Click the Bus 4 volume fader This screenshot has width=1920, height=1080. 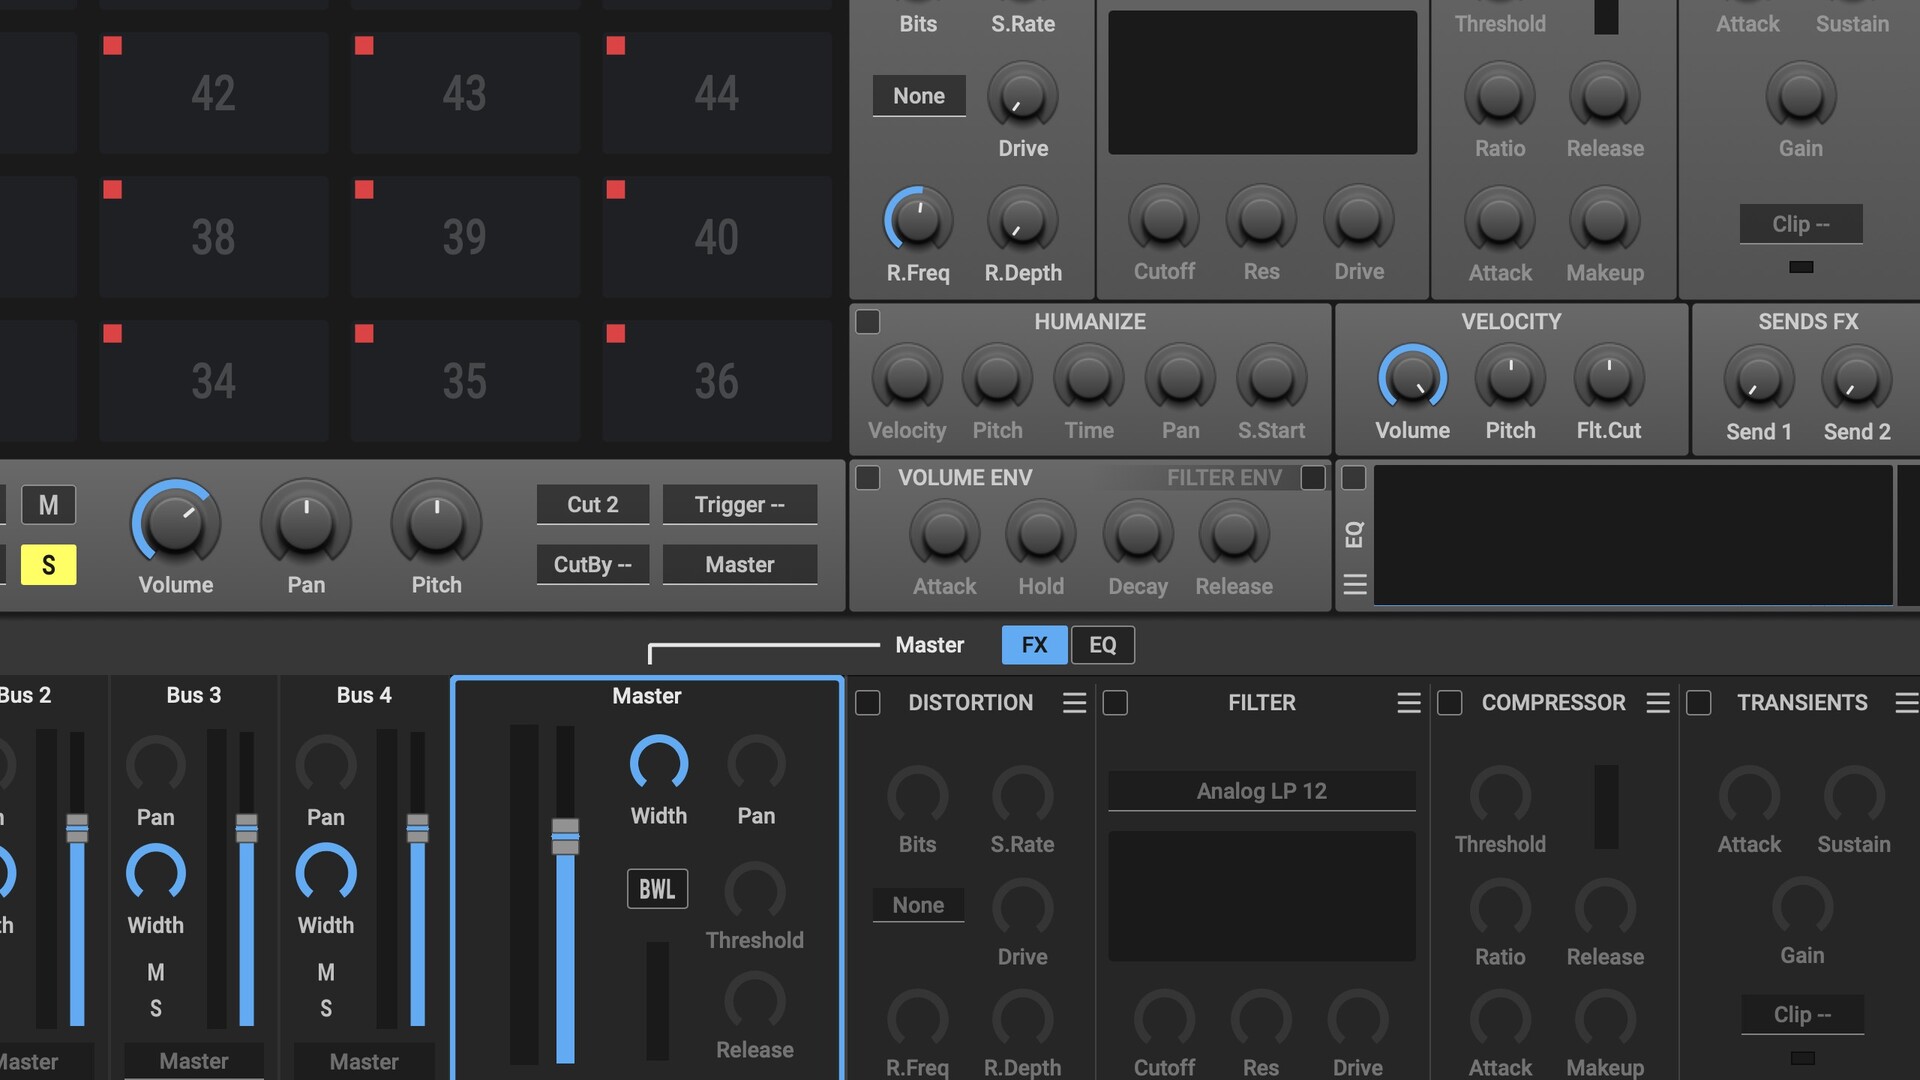(x=417, y=828)
